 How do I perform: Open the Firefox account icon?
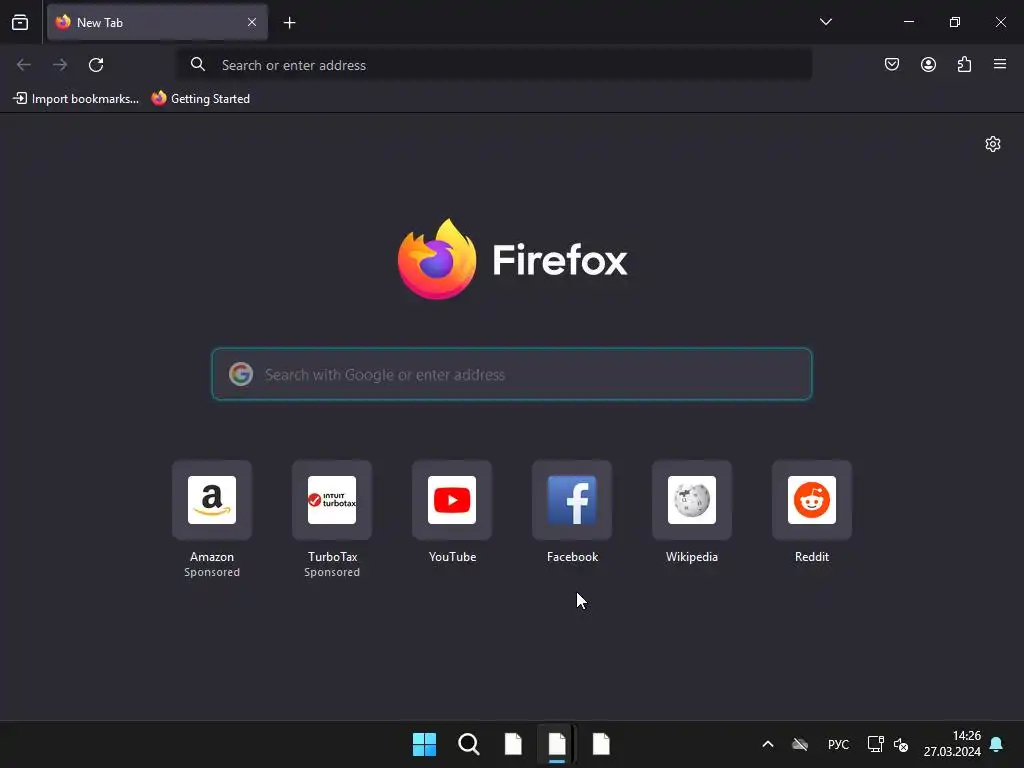point(928,64)
